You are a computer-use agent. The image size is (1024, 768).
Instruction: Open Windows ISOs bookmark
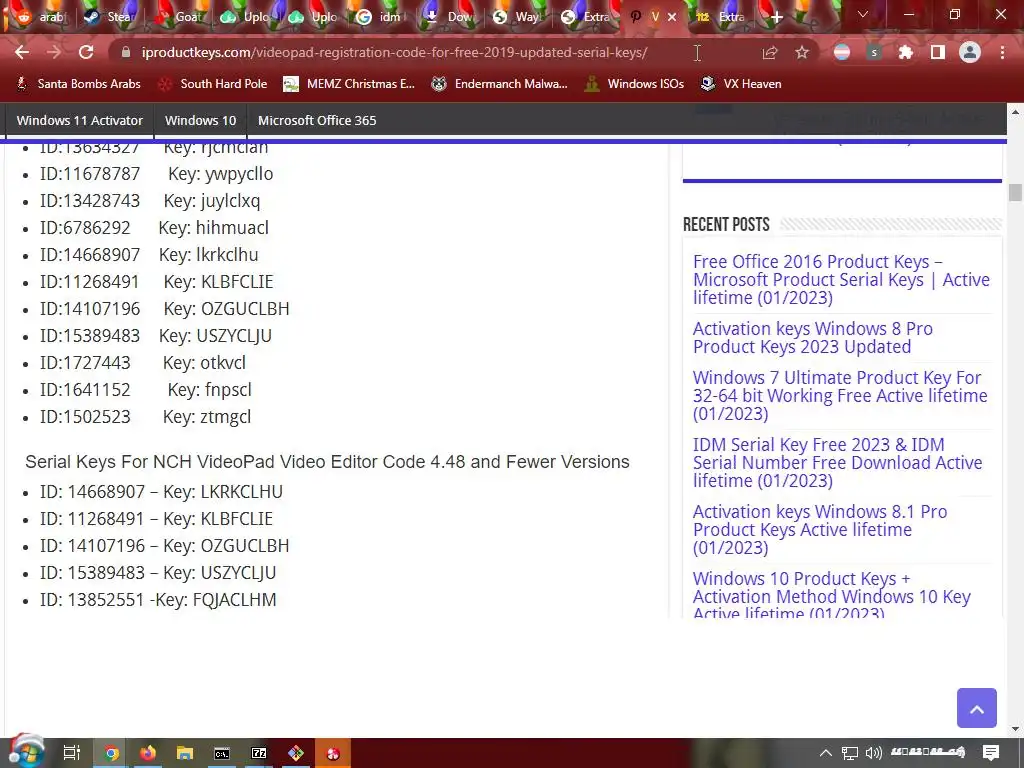click(633, 84)
